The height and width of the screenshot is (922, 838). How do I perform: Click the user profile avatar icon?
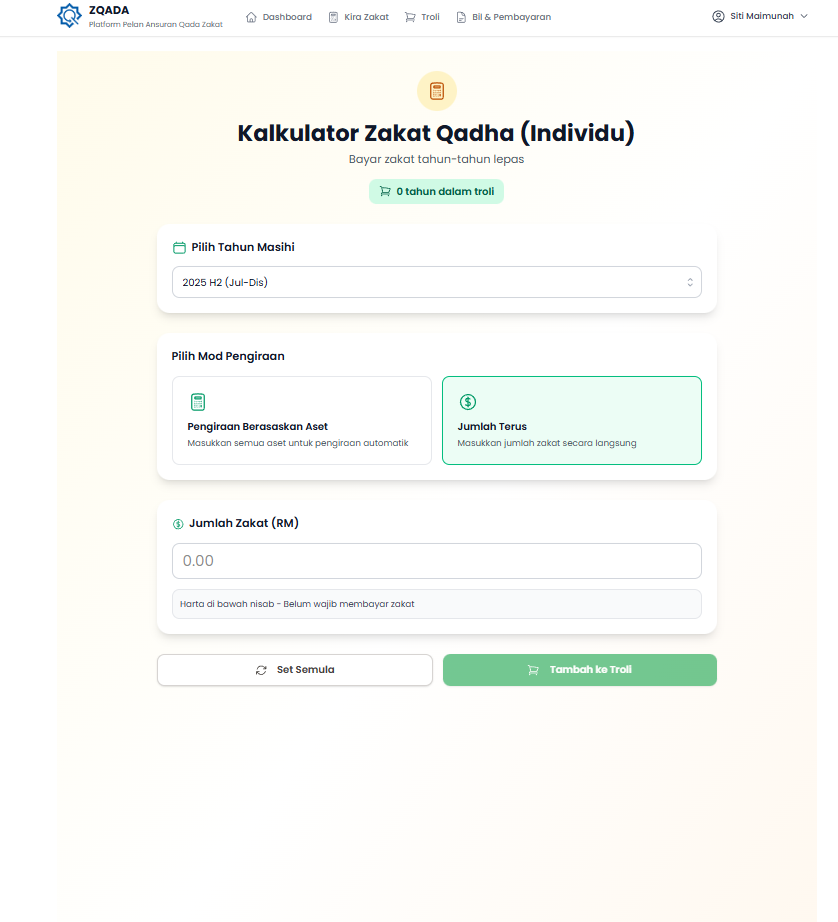[x=718, y=16]
